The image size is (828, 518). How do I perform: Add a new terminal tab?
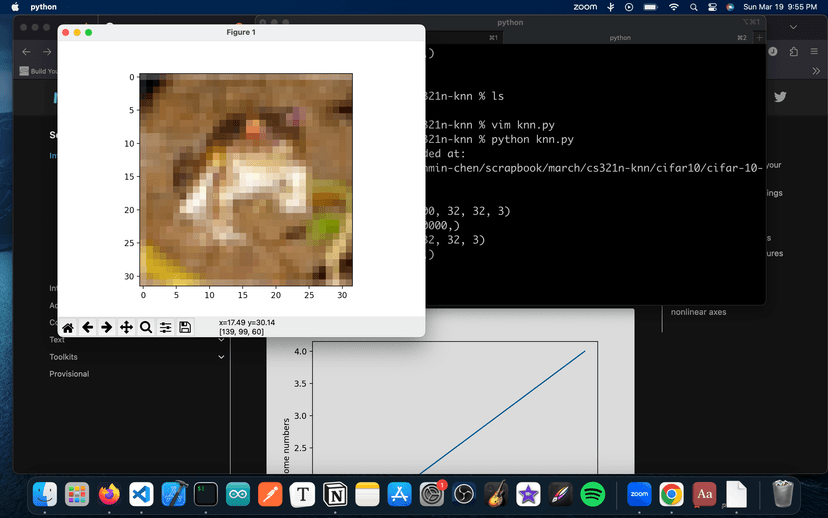tap(759, 37)
